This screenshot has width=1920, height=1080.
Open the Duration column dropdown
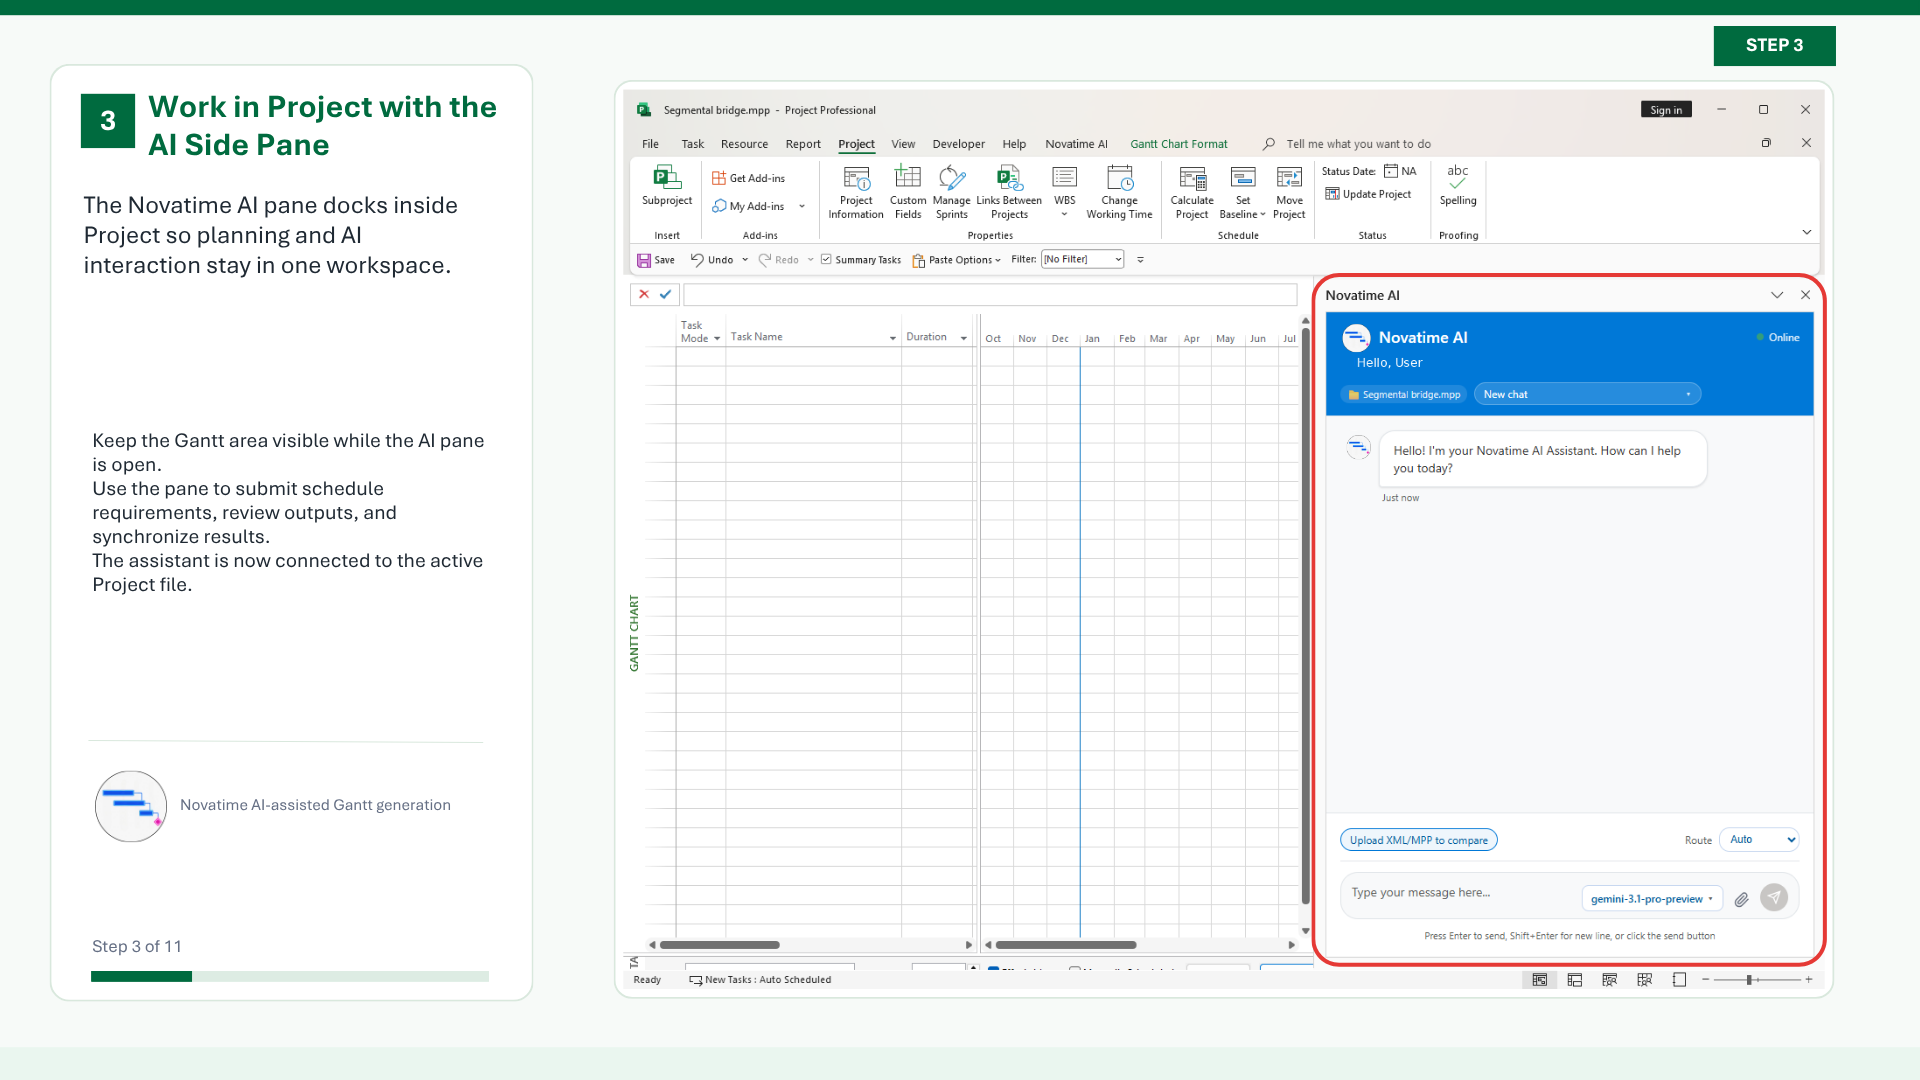pyautogui.click(x=964, y=338)
